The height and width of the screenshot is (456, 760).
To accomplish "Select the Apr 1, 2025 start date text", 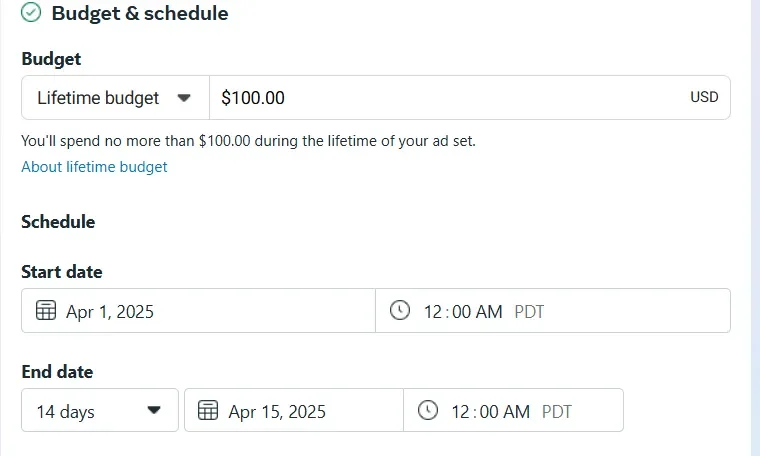I will coord(110,312).
